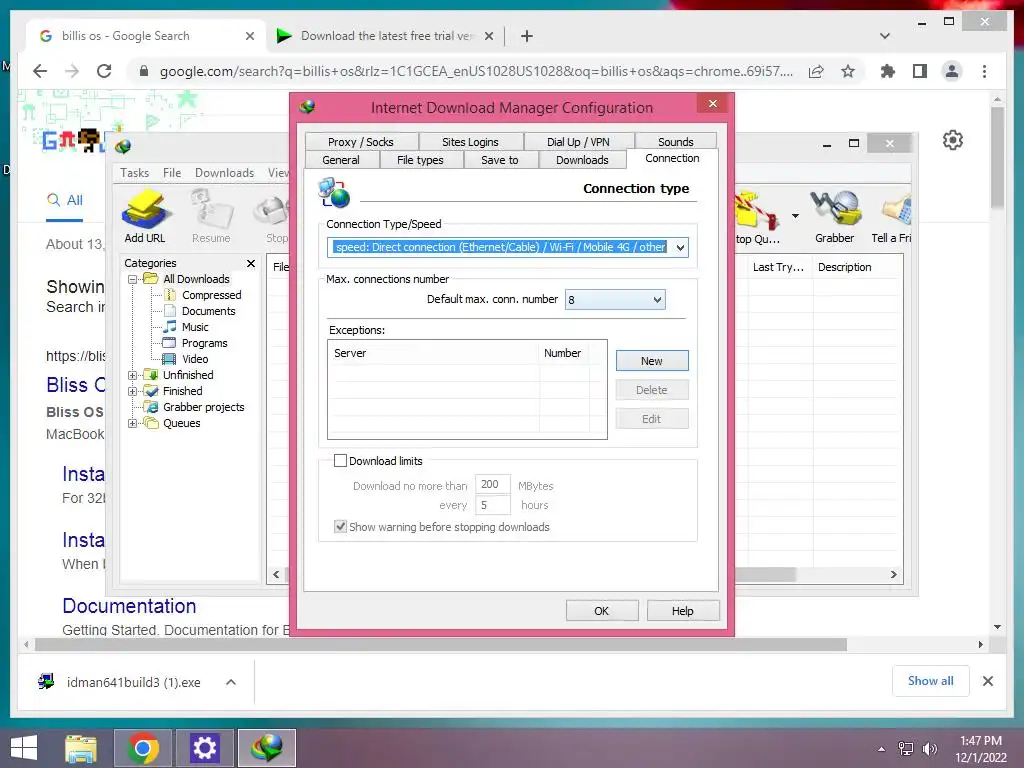Click the Chrome back arrow

[40, 71]
